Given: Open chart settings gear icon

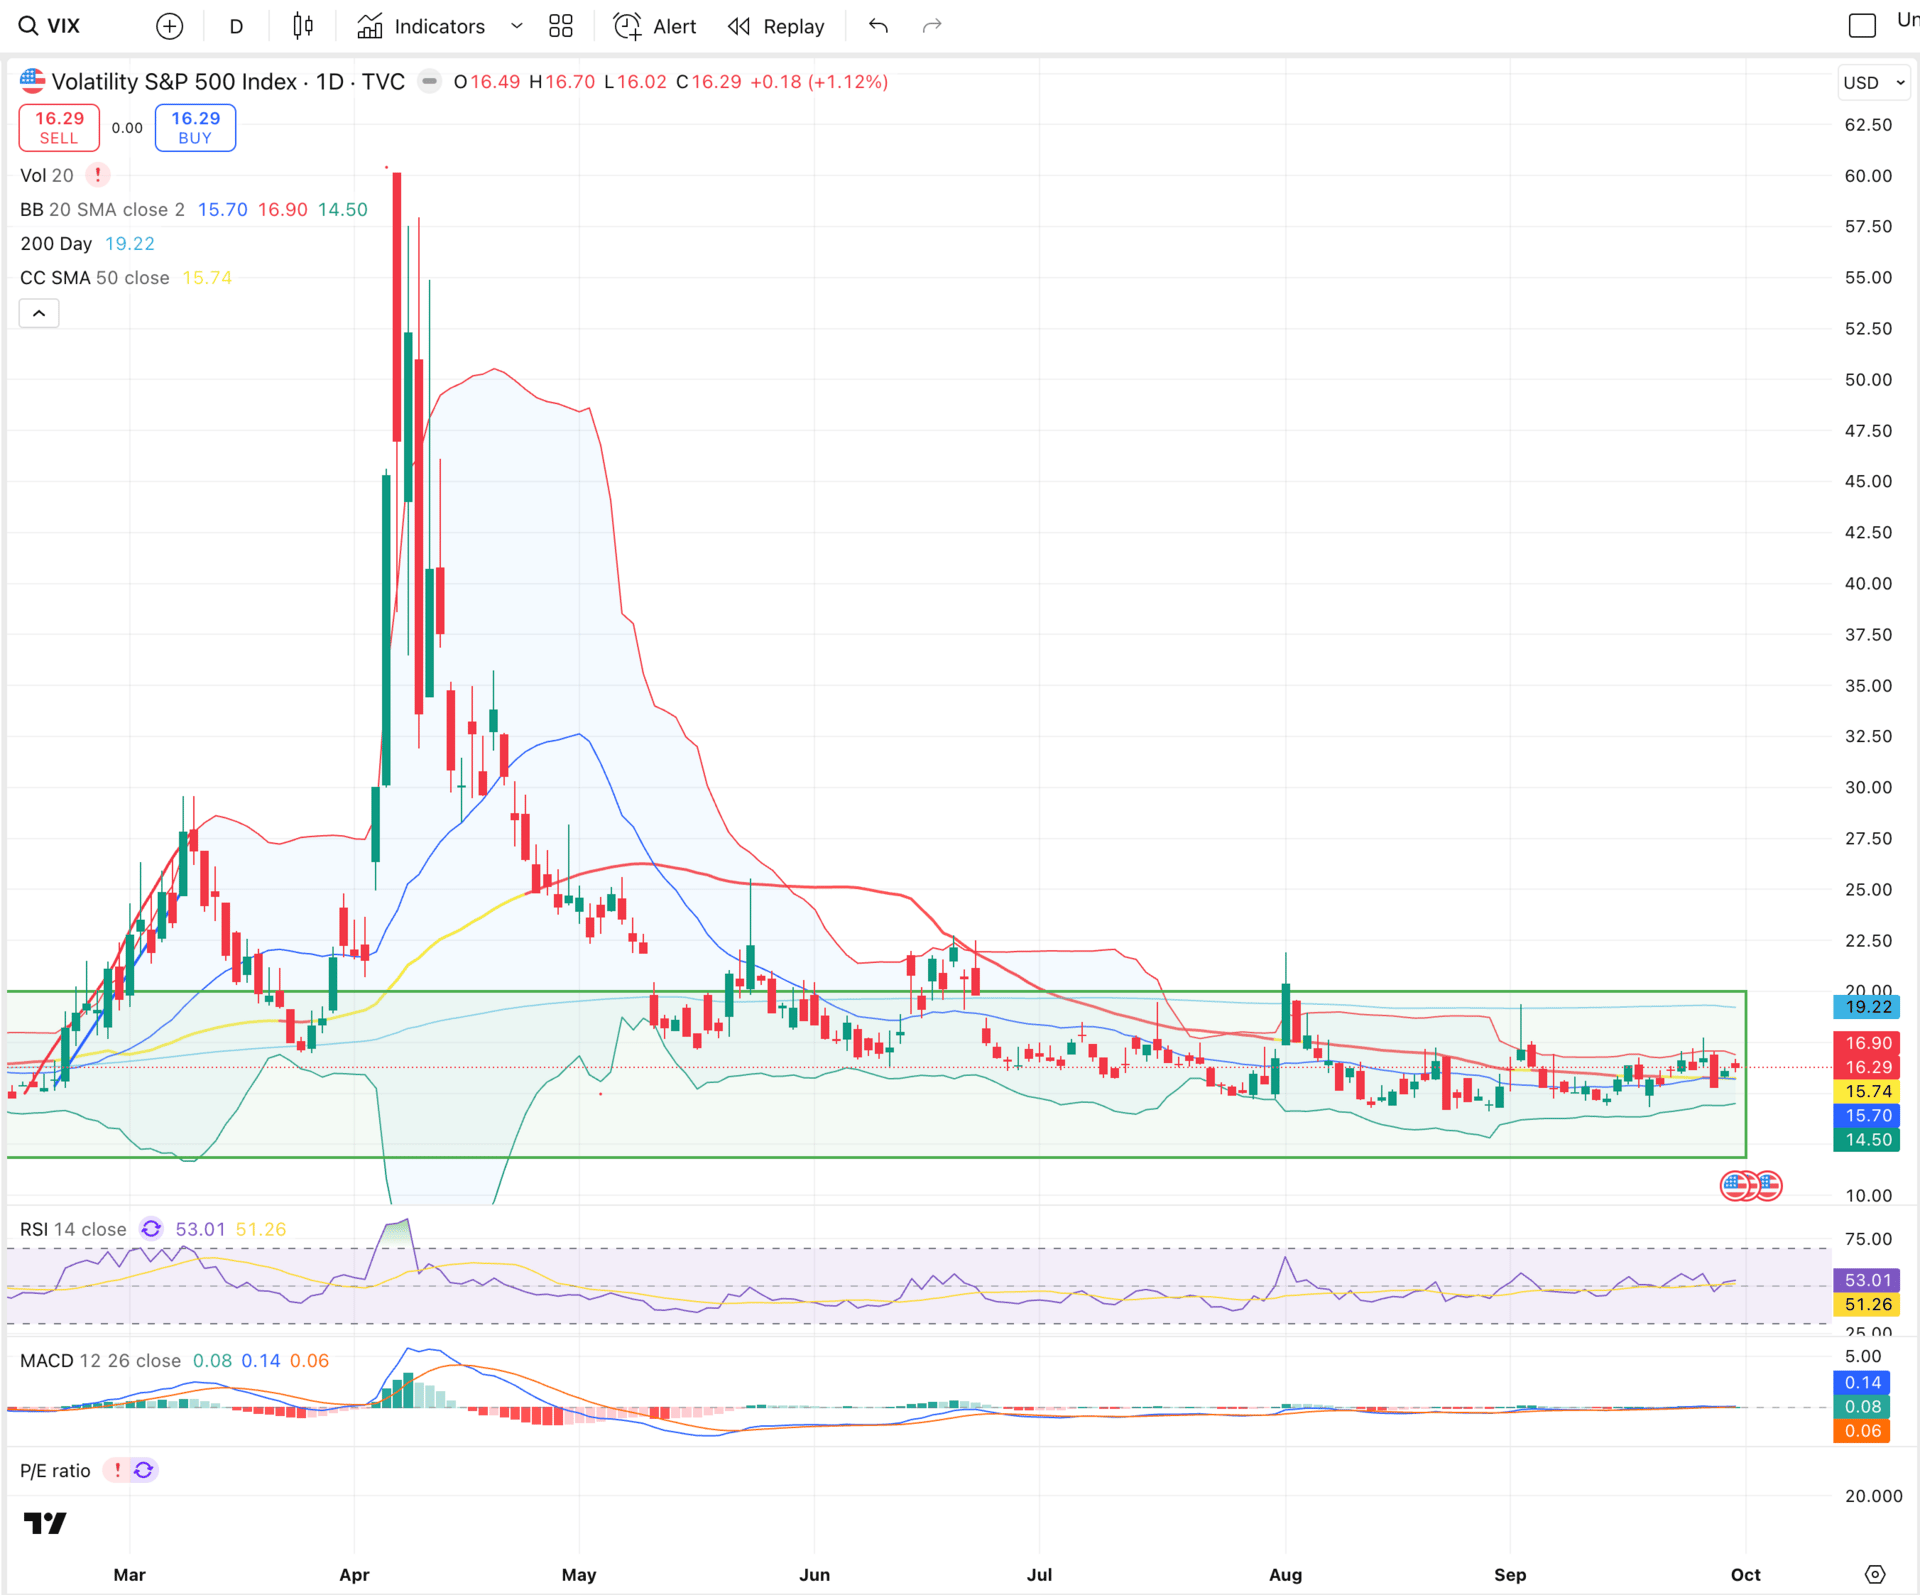Looking at the screenshot, I should [1874, 1574].
